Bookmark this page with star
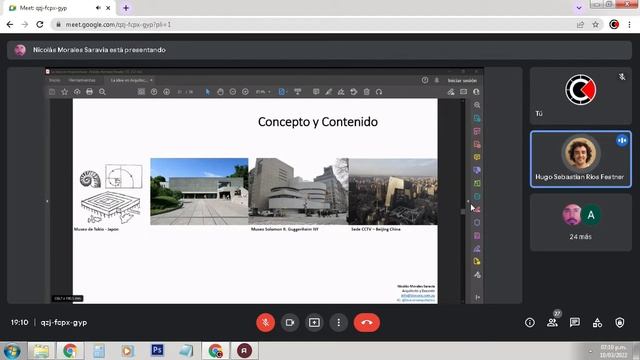The width and height of the screenshot is (640, 360). click(x=596, y=24)
